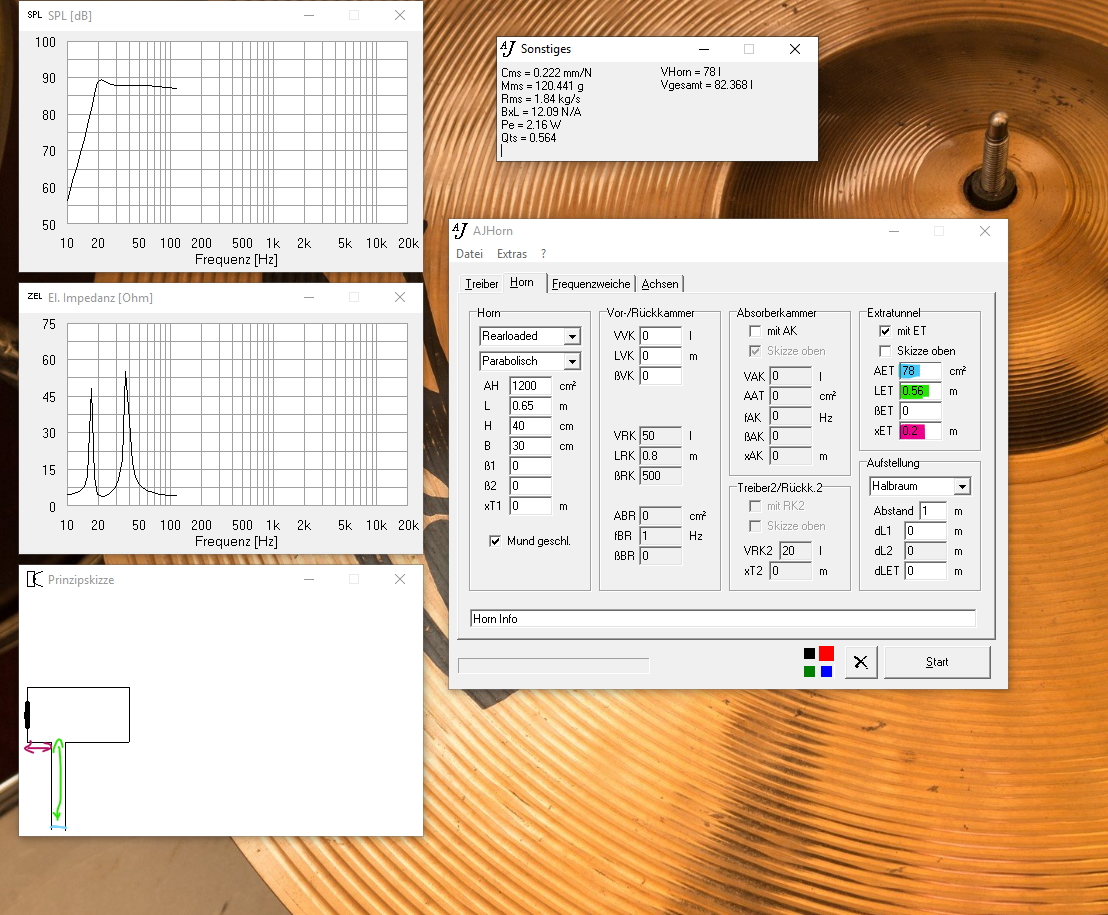The width and height of the screenshot is (1108, 915).
Task: Uncheck the 'mit ET' checkbox
Action: coord(885,331)
